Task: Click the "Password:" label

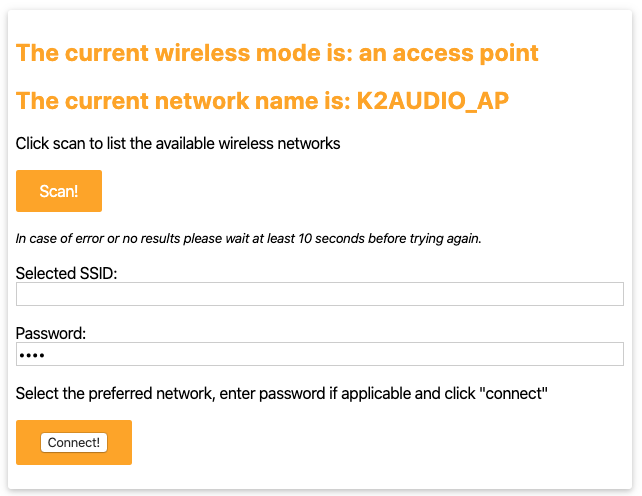Action: click(51, 333)
